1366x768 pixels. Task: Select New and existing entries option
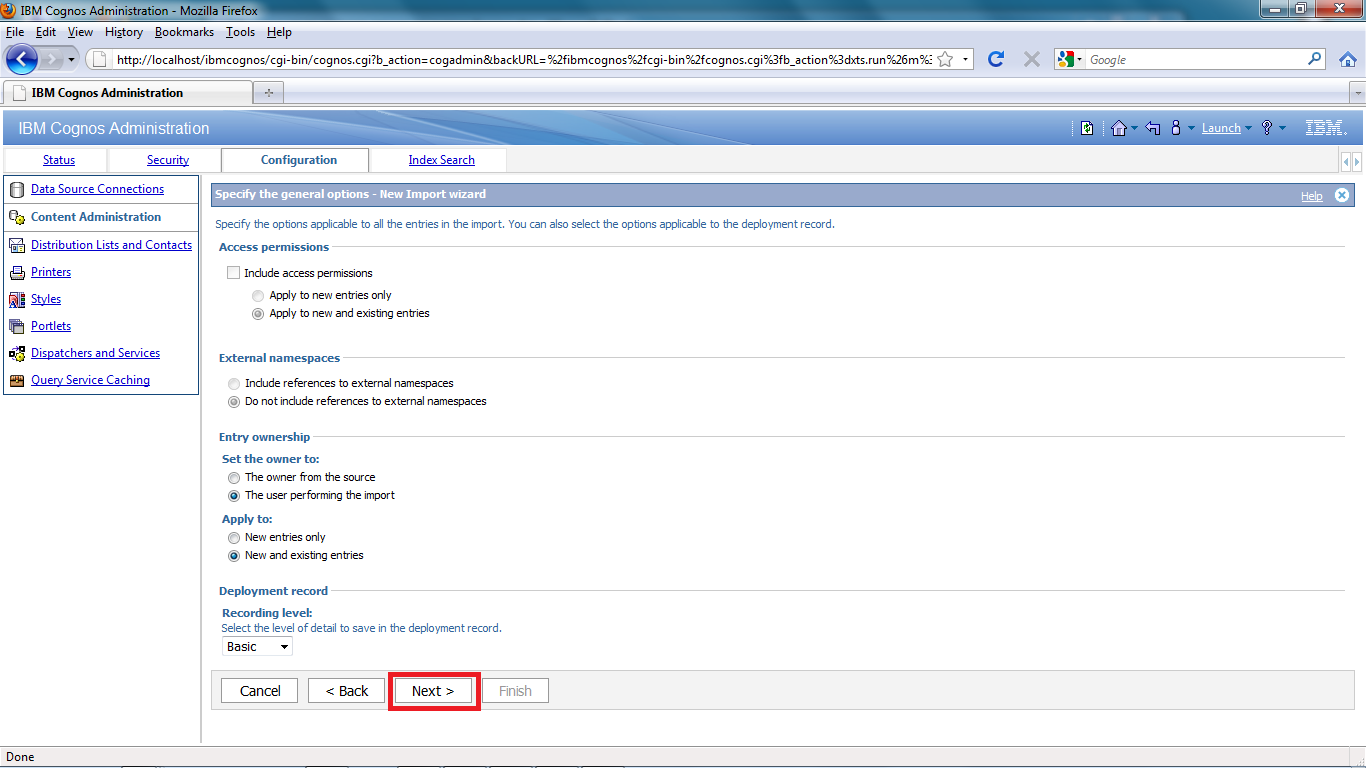tap(234, 556)
